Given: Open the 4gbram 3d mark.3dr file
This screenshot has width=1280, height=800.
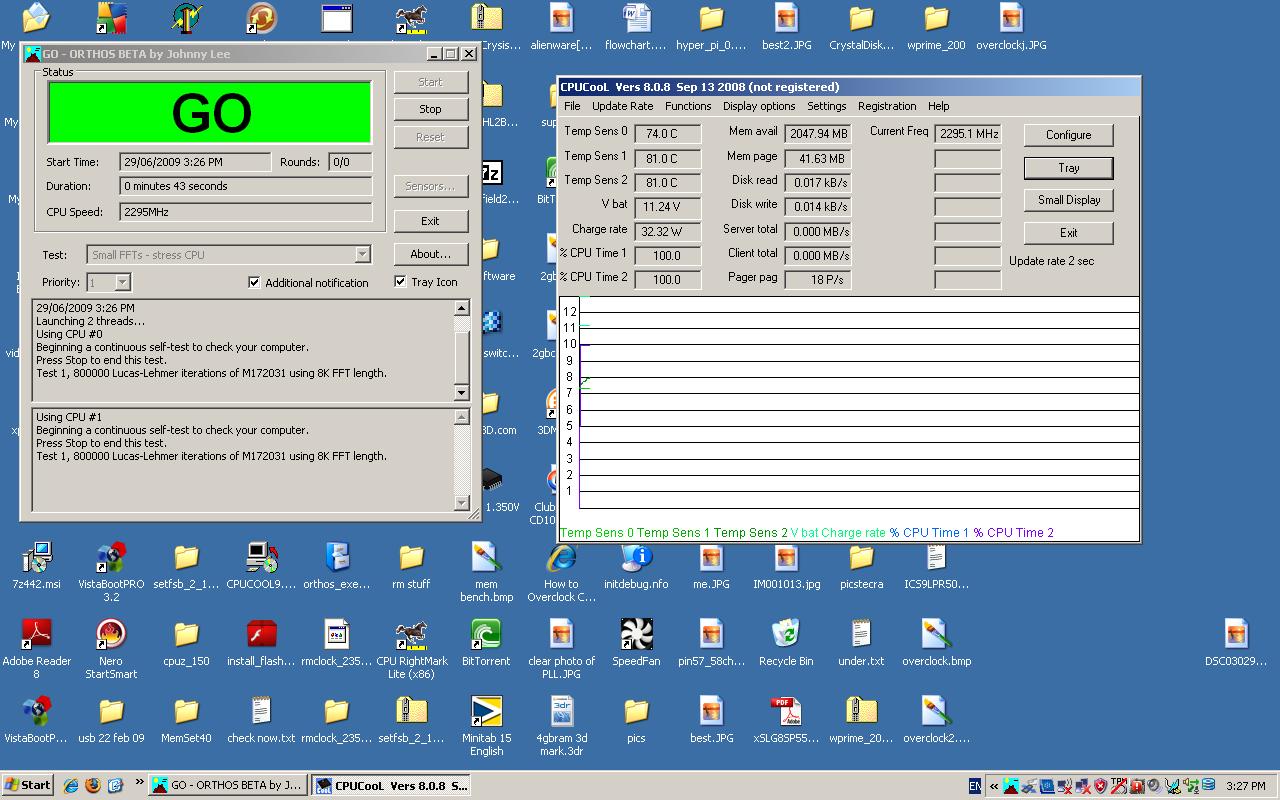Looking at the screenshot, I should click(561, 711).
